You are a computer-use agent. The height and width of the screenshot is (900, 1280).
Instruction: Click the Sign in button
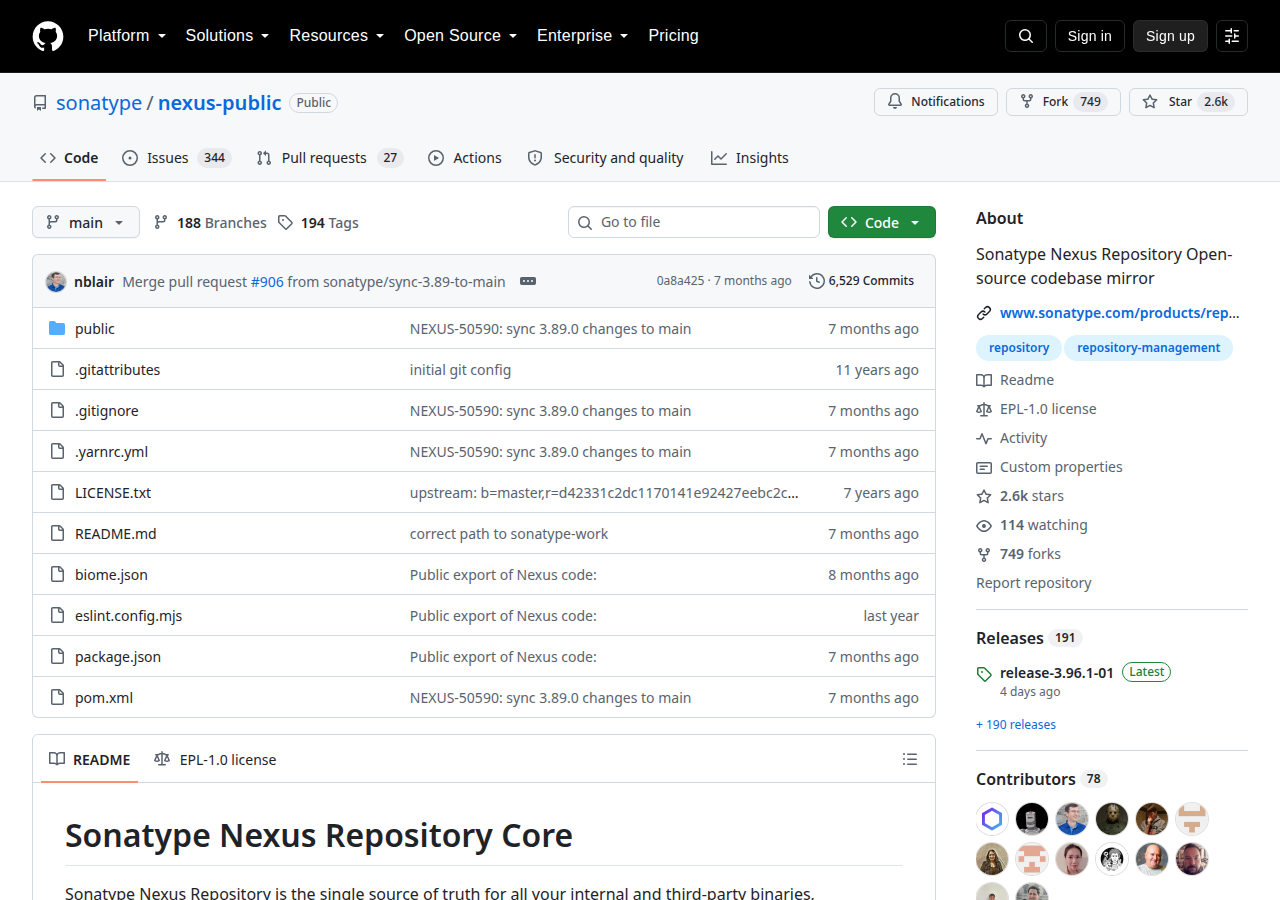1090,36
